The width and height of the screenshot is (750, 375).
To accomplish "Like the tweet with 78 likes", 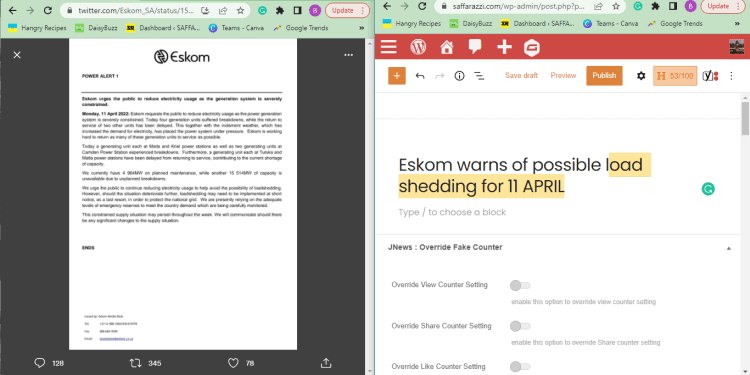I will click(x=233, y=363).
